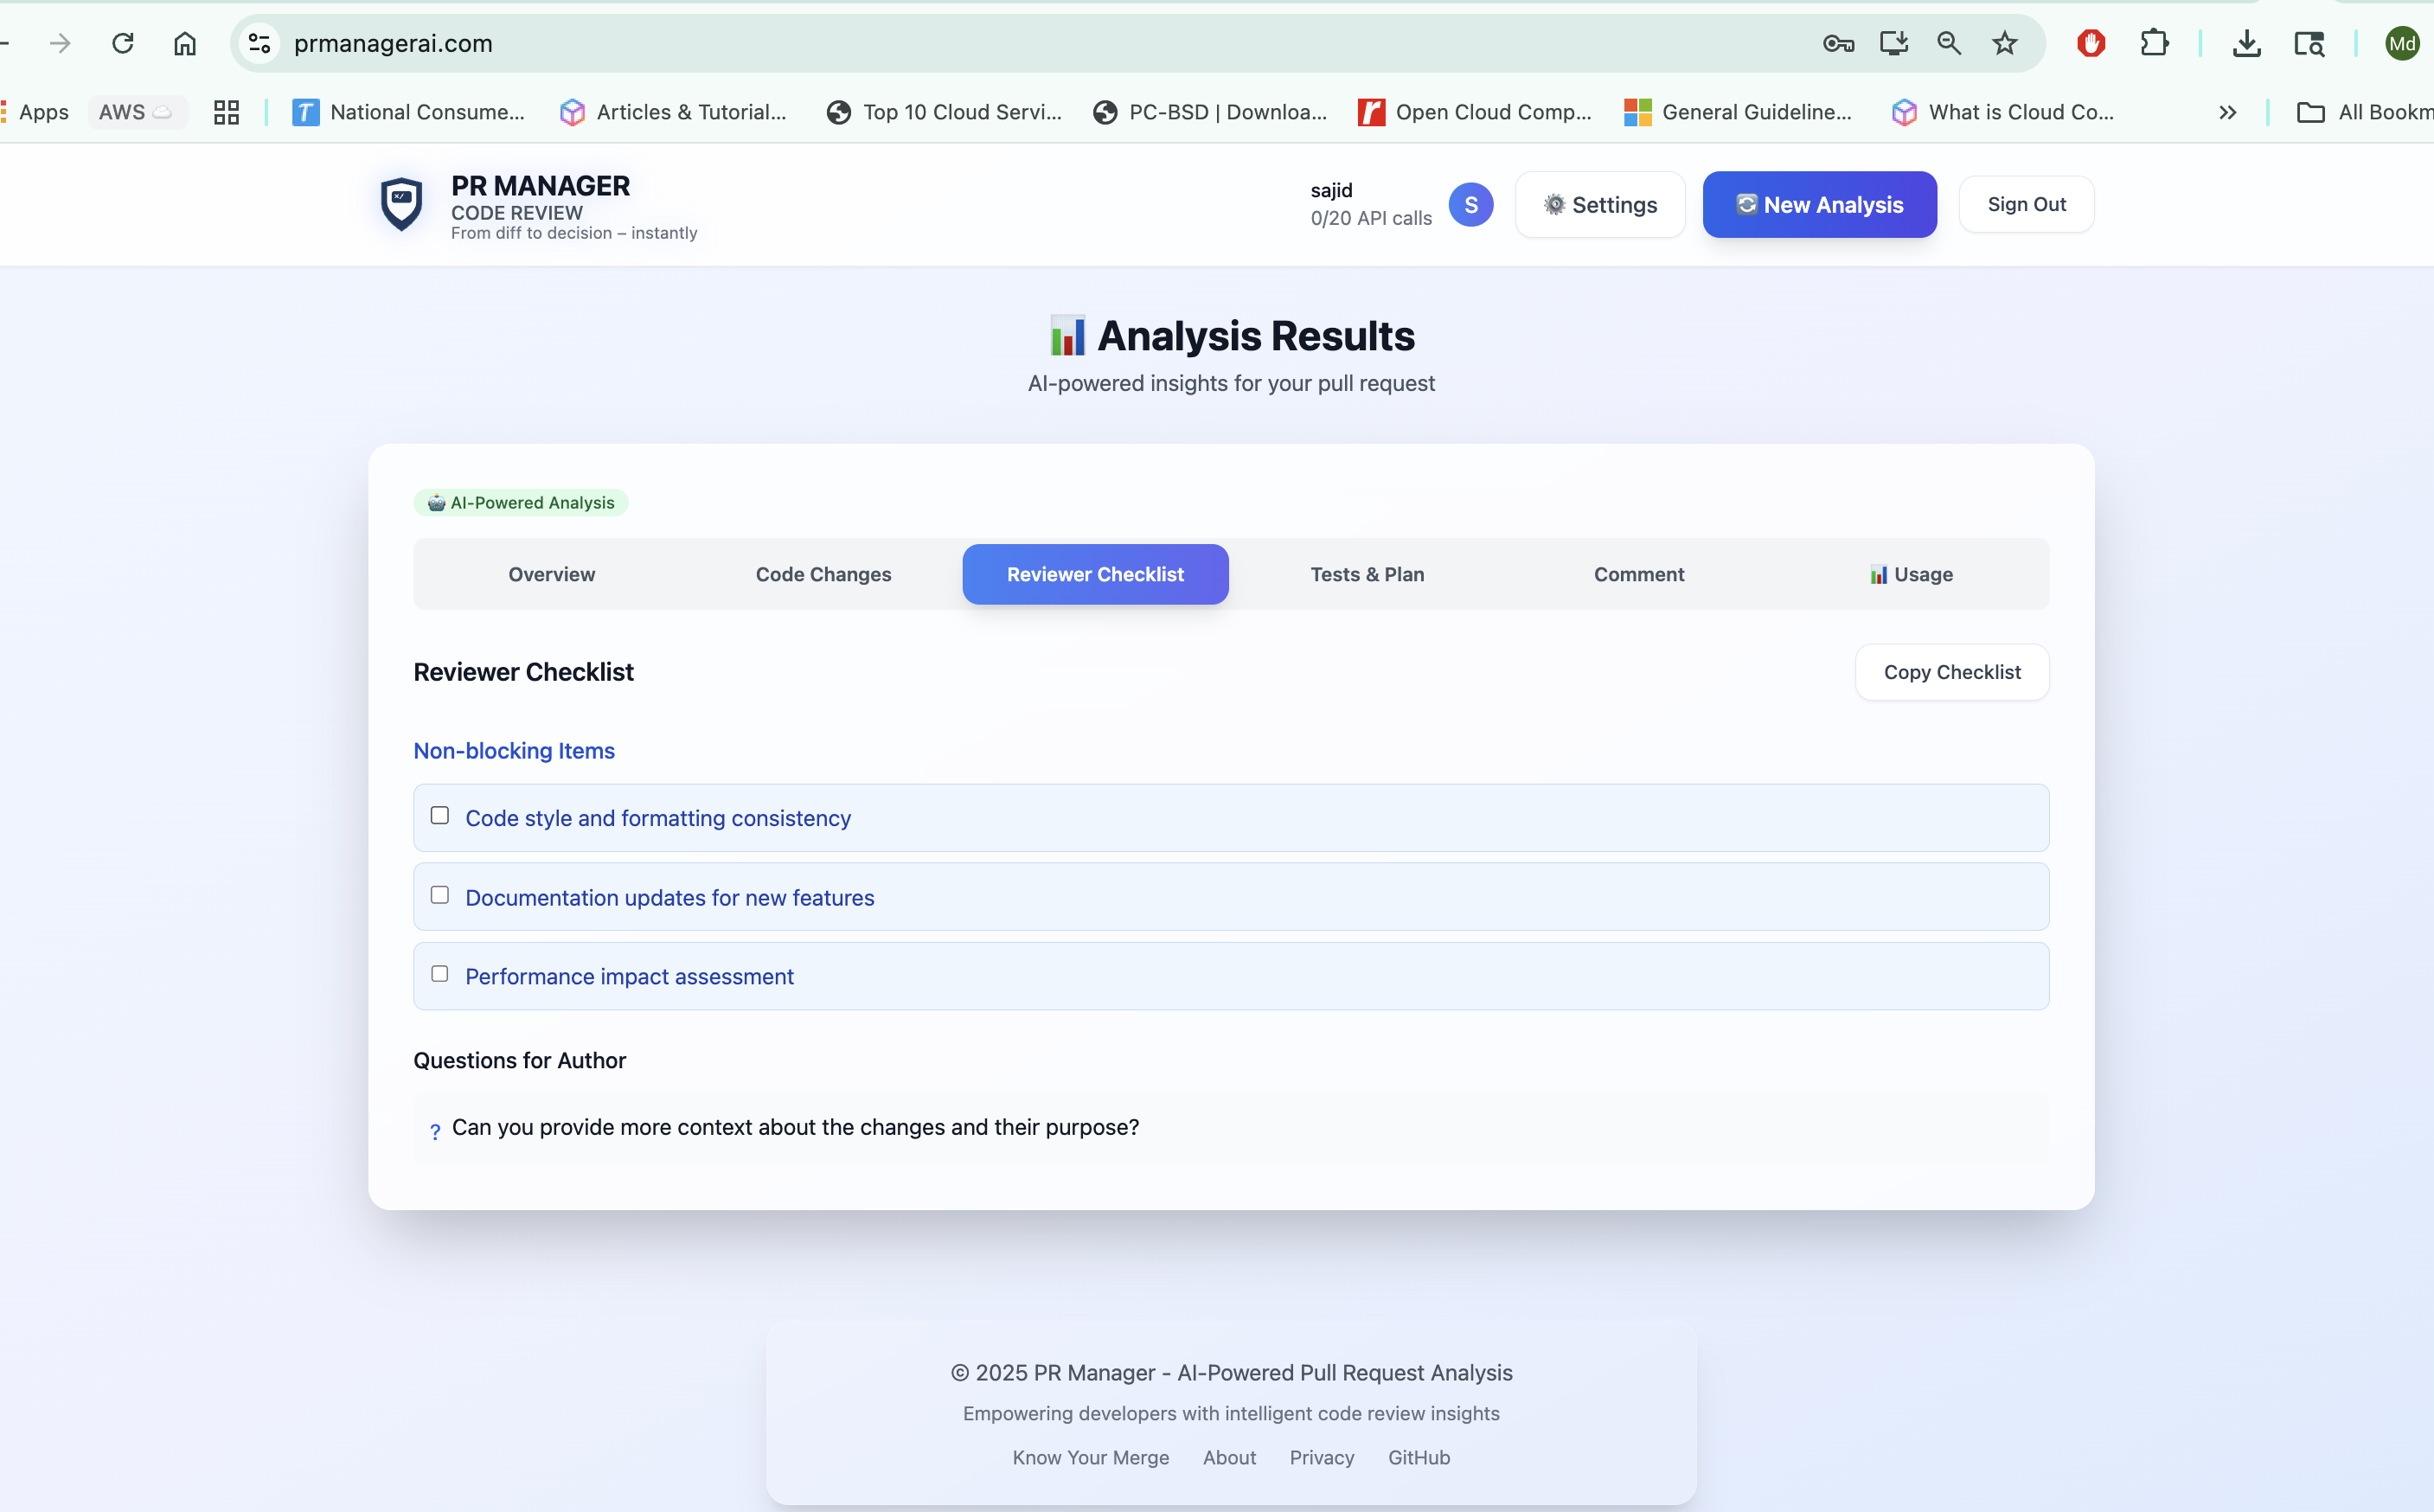Open the browser extensions puzzle icon
2434x1512 pixels.
click(x=2154, y=43)
